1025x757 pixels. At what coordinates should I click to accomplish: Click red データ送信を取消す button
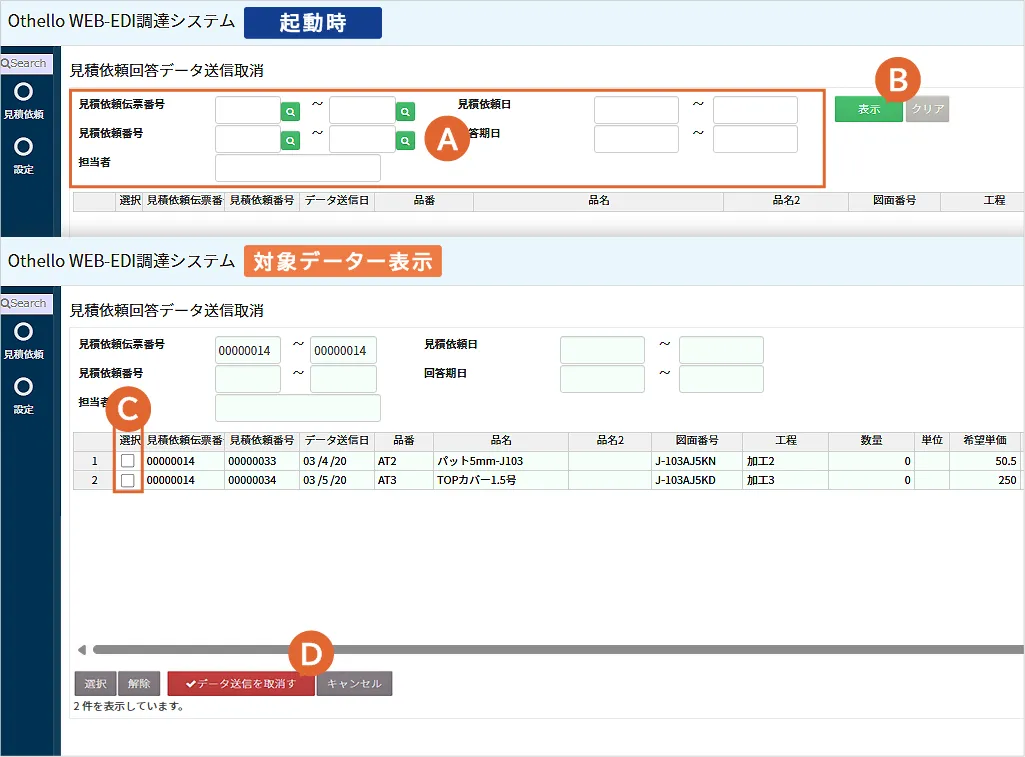tap(241, 684)
